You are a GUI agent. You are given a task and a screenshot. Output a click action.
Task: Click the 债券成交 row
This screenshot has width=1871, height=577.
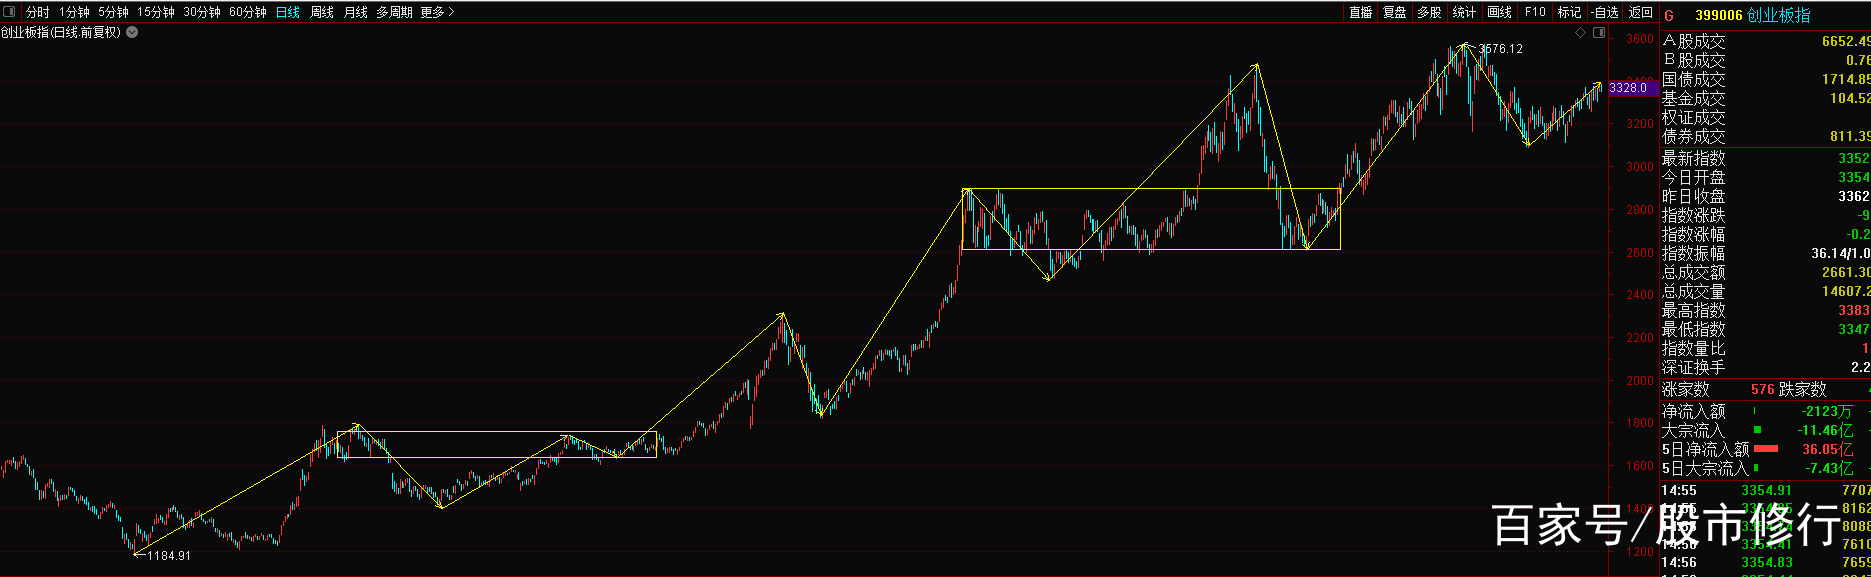pos(1766,136)
